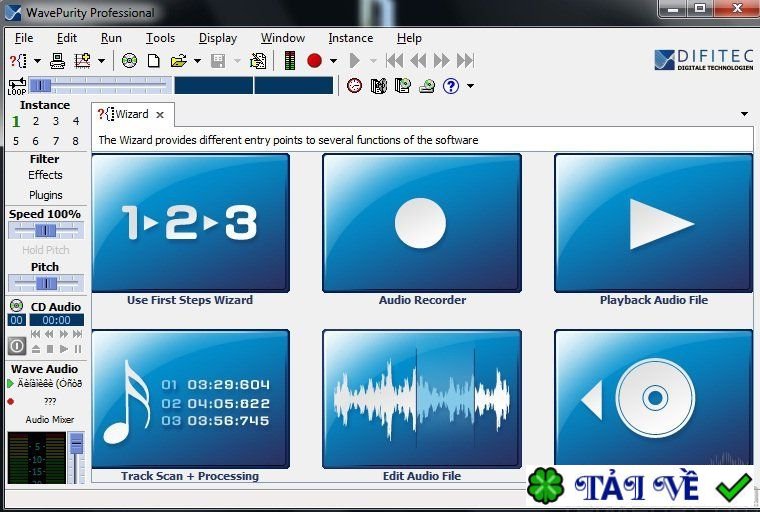This screenshot has width=760, height=512.
Task: Open dropdown arrow next to Record button
Action: tap(333, 61)
